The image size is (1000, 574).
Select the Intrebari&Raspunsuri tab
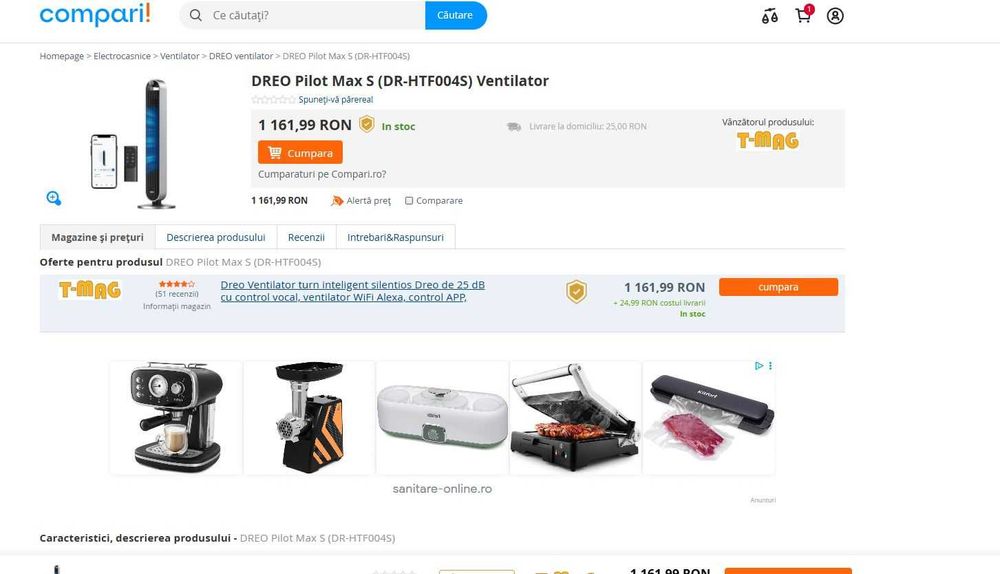[395, 237]
